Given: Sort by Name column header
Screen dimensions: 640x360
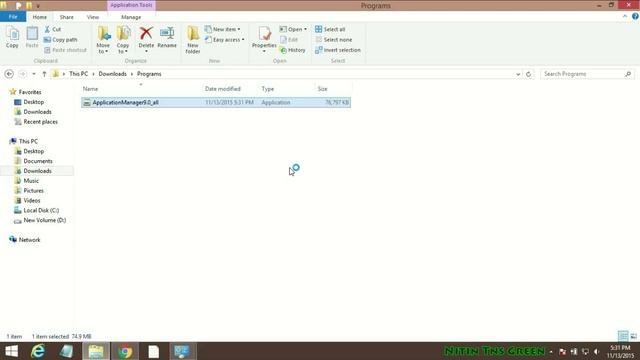Looking at the screenshot, I should [x=141, y=89].
